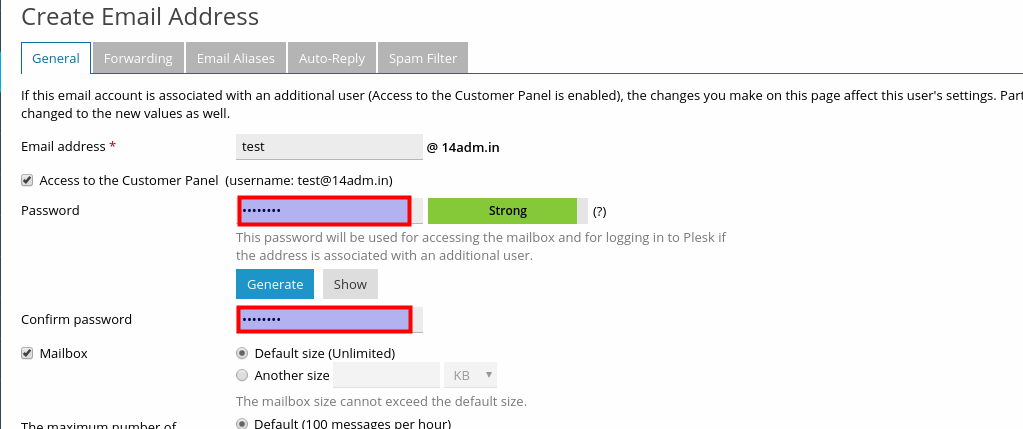Switch to the Forwarding tab
The height and width of the screenshot is (429, 1023).
point(138,58)
